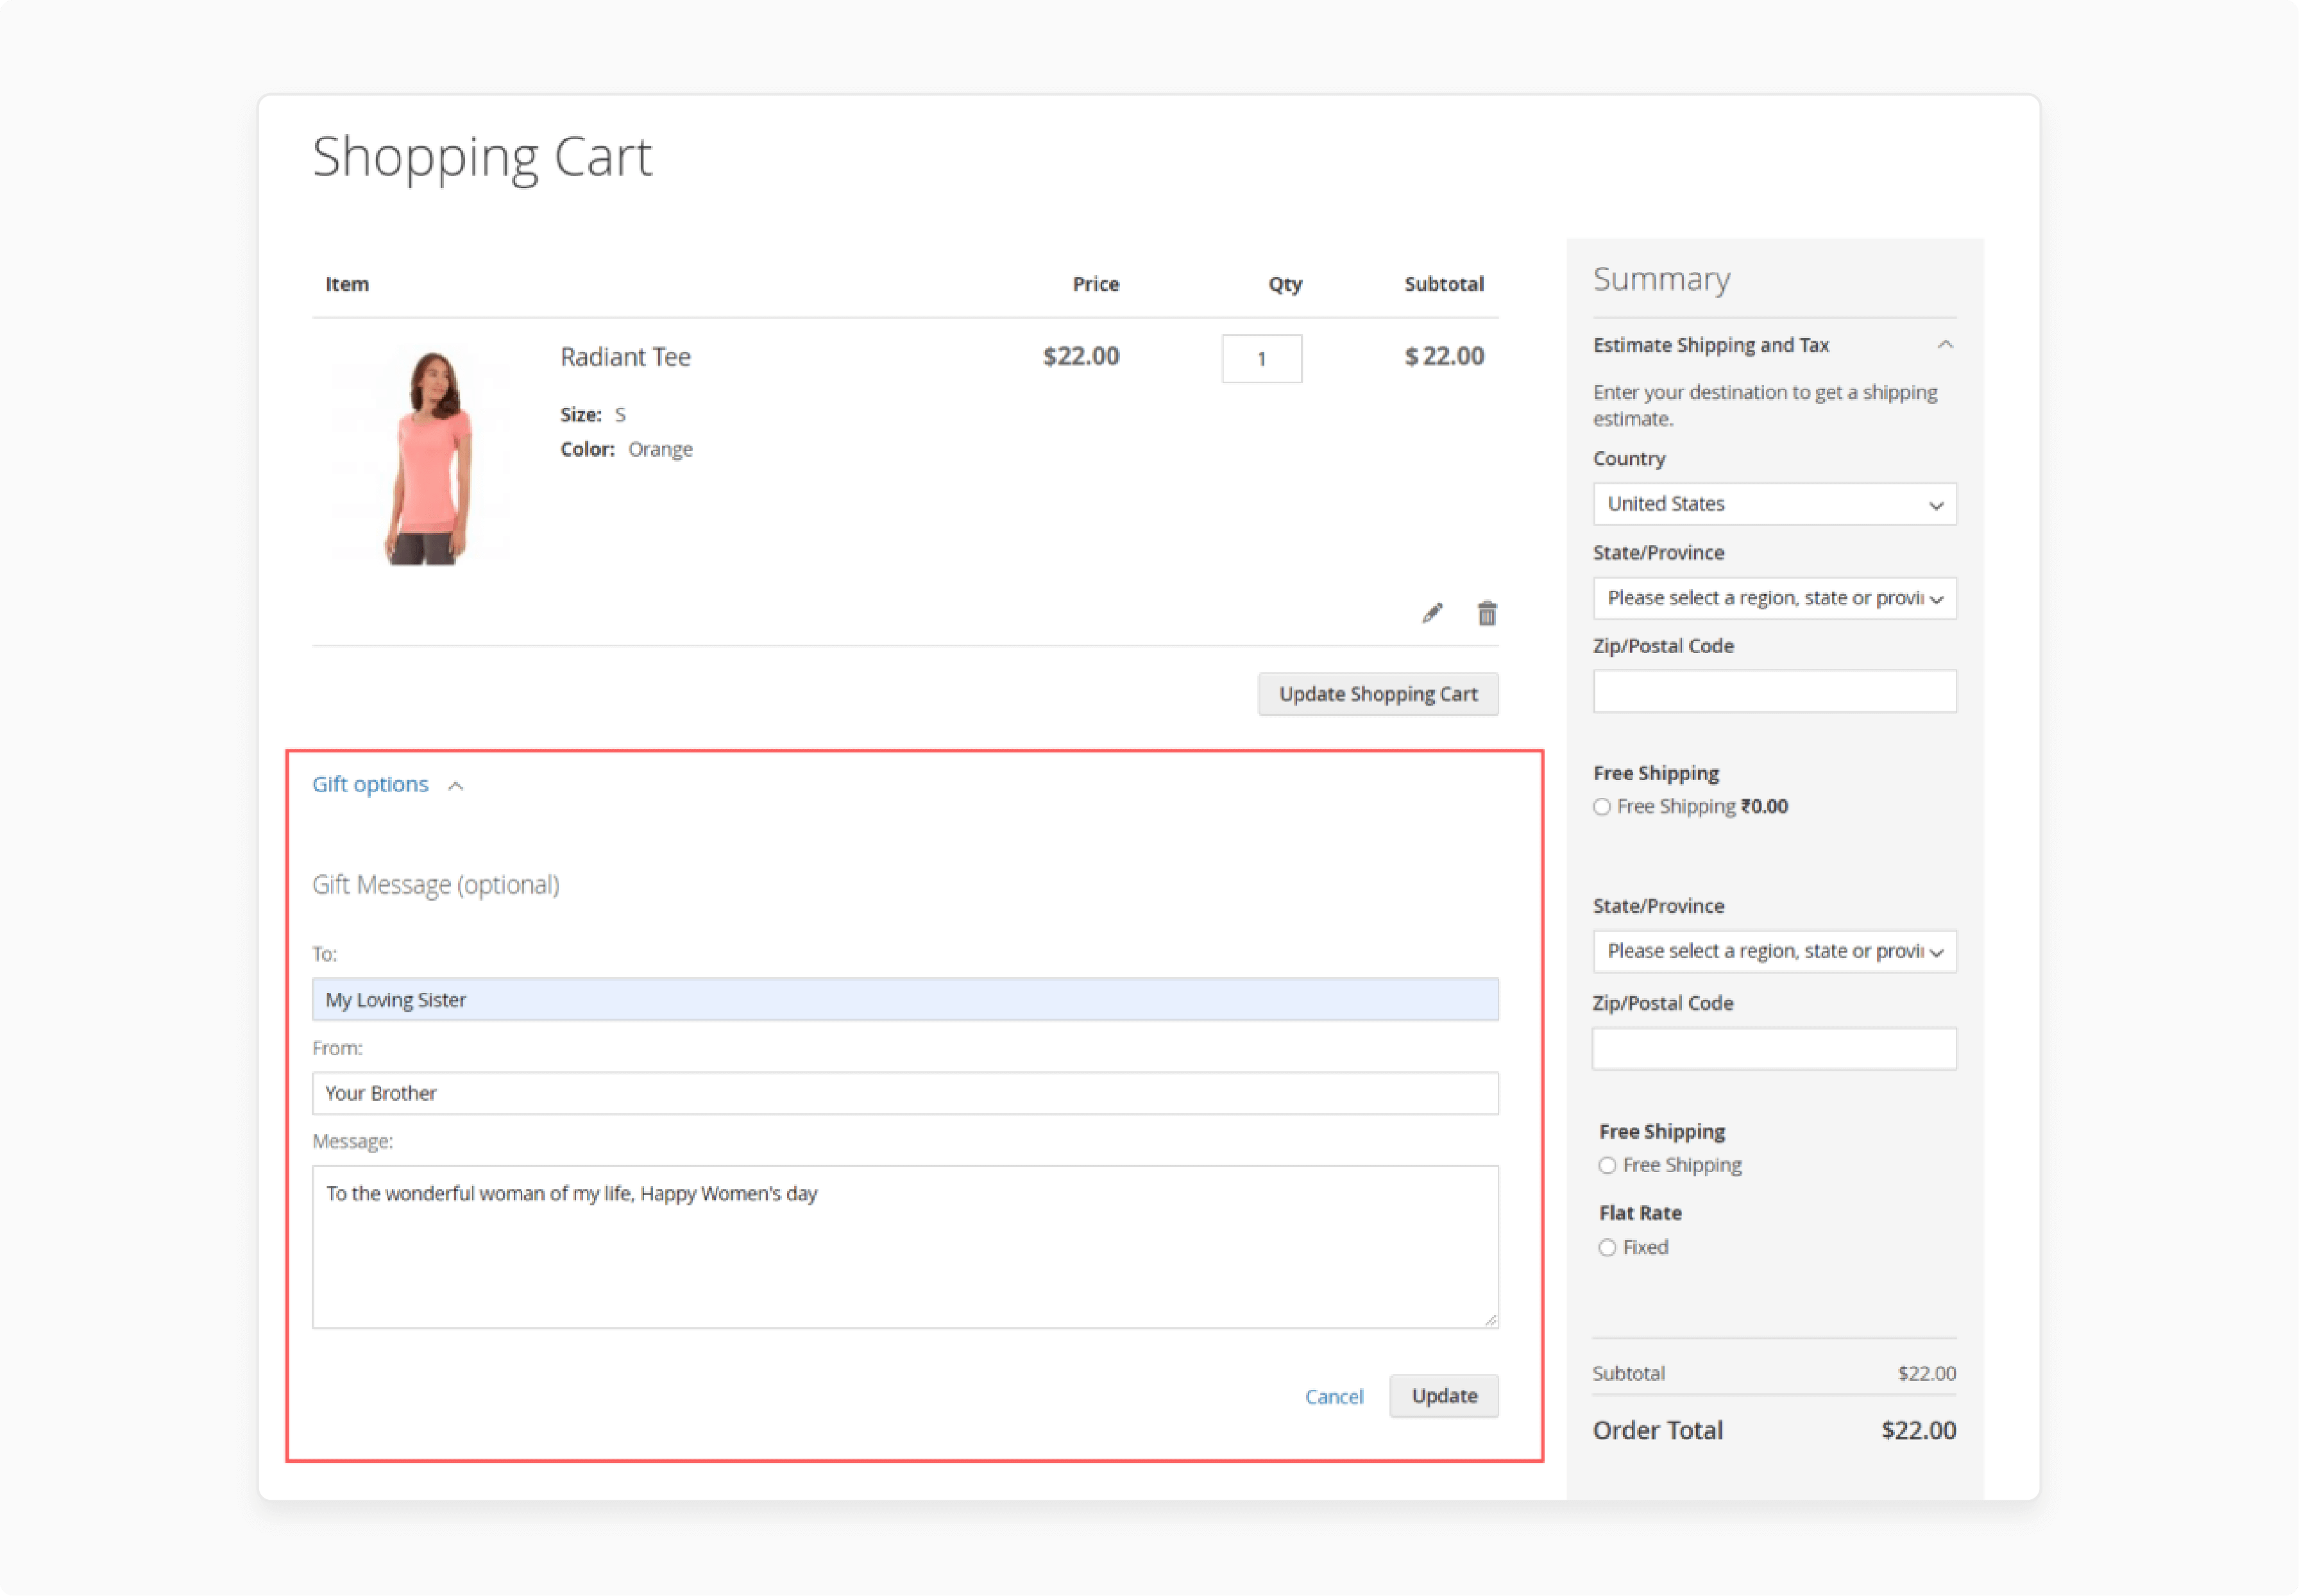Cancel the gift message edits
Viewport: 2299px width, 1596px height.
coord(1334,1396)
